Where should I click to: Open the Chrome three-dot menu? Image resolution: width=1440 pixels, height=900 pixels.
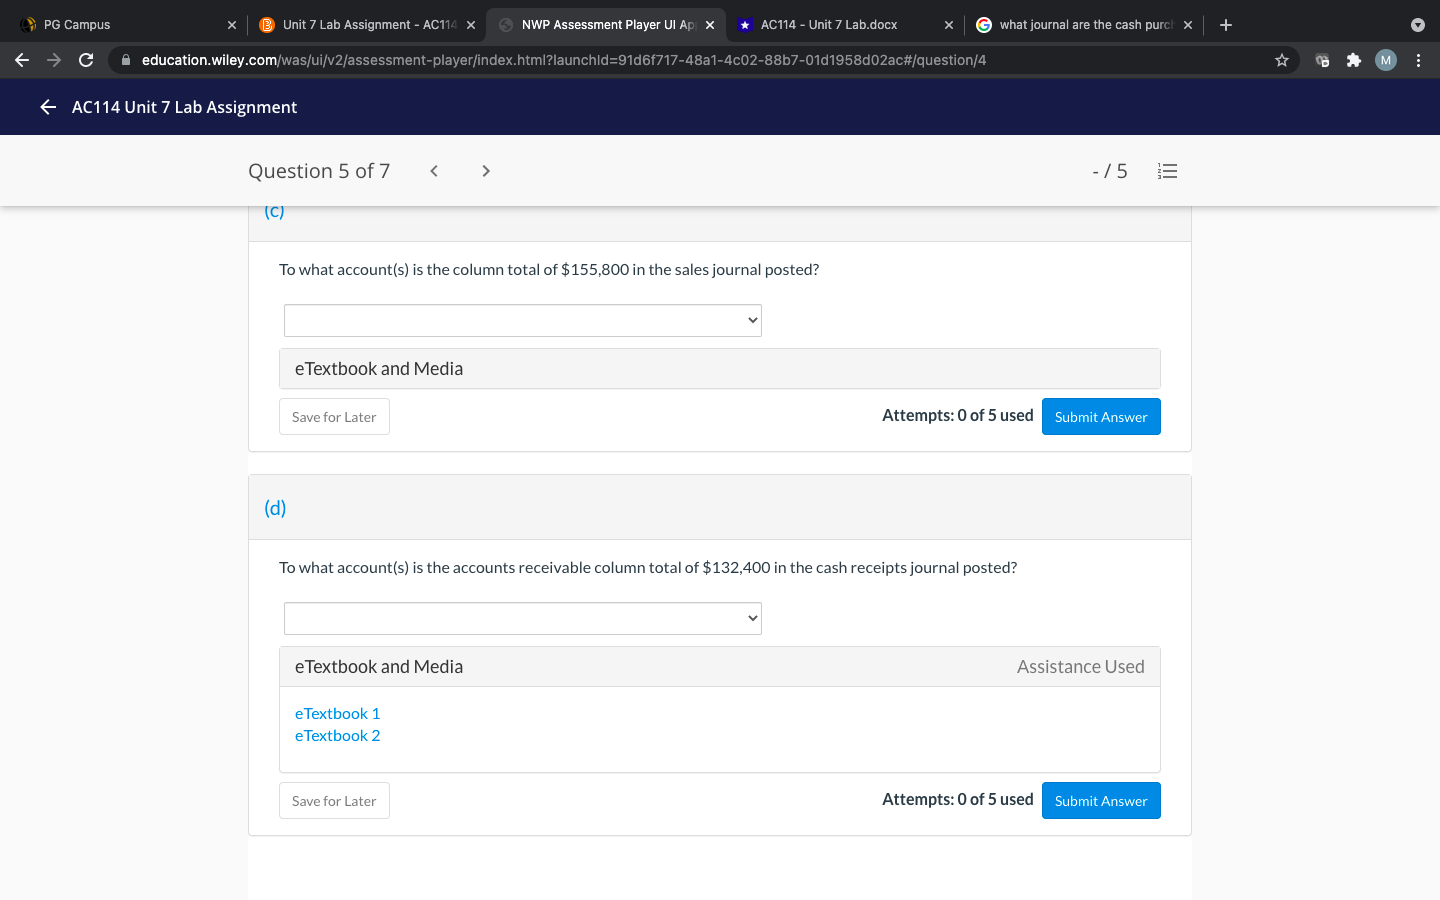(x=1419, y=60)
